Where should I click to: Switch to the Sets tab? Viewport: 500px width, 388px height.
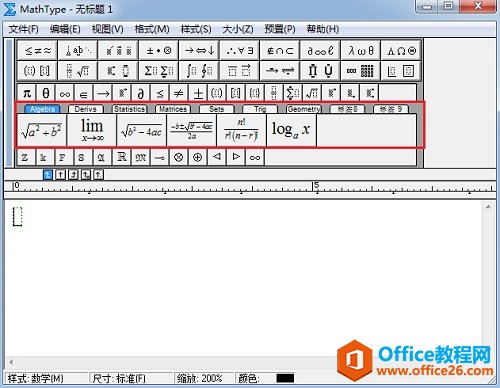[x=217, y=109]
